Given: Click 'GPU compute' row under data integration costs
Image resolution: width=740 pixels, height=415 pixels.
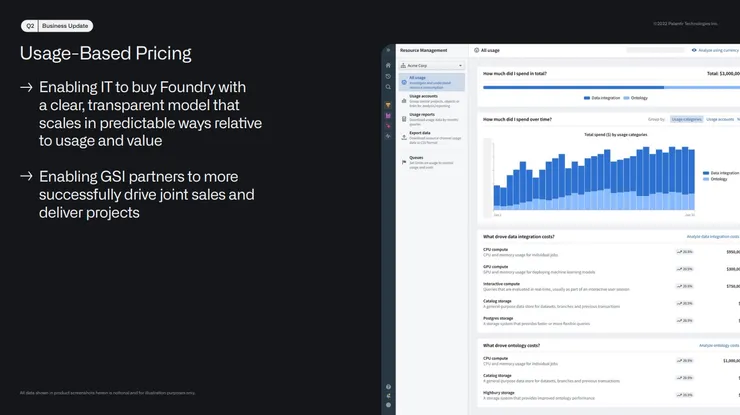Looking at the screenshot, I should 611,269.
